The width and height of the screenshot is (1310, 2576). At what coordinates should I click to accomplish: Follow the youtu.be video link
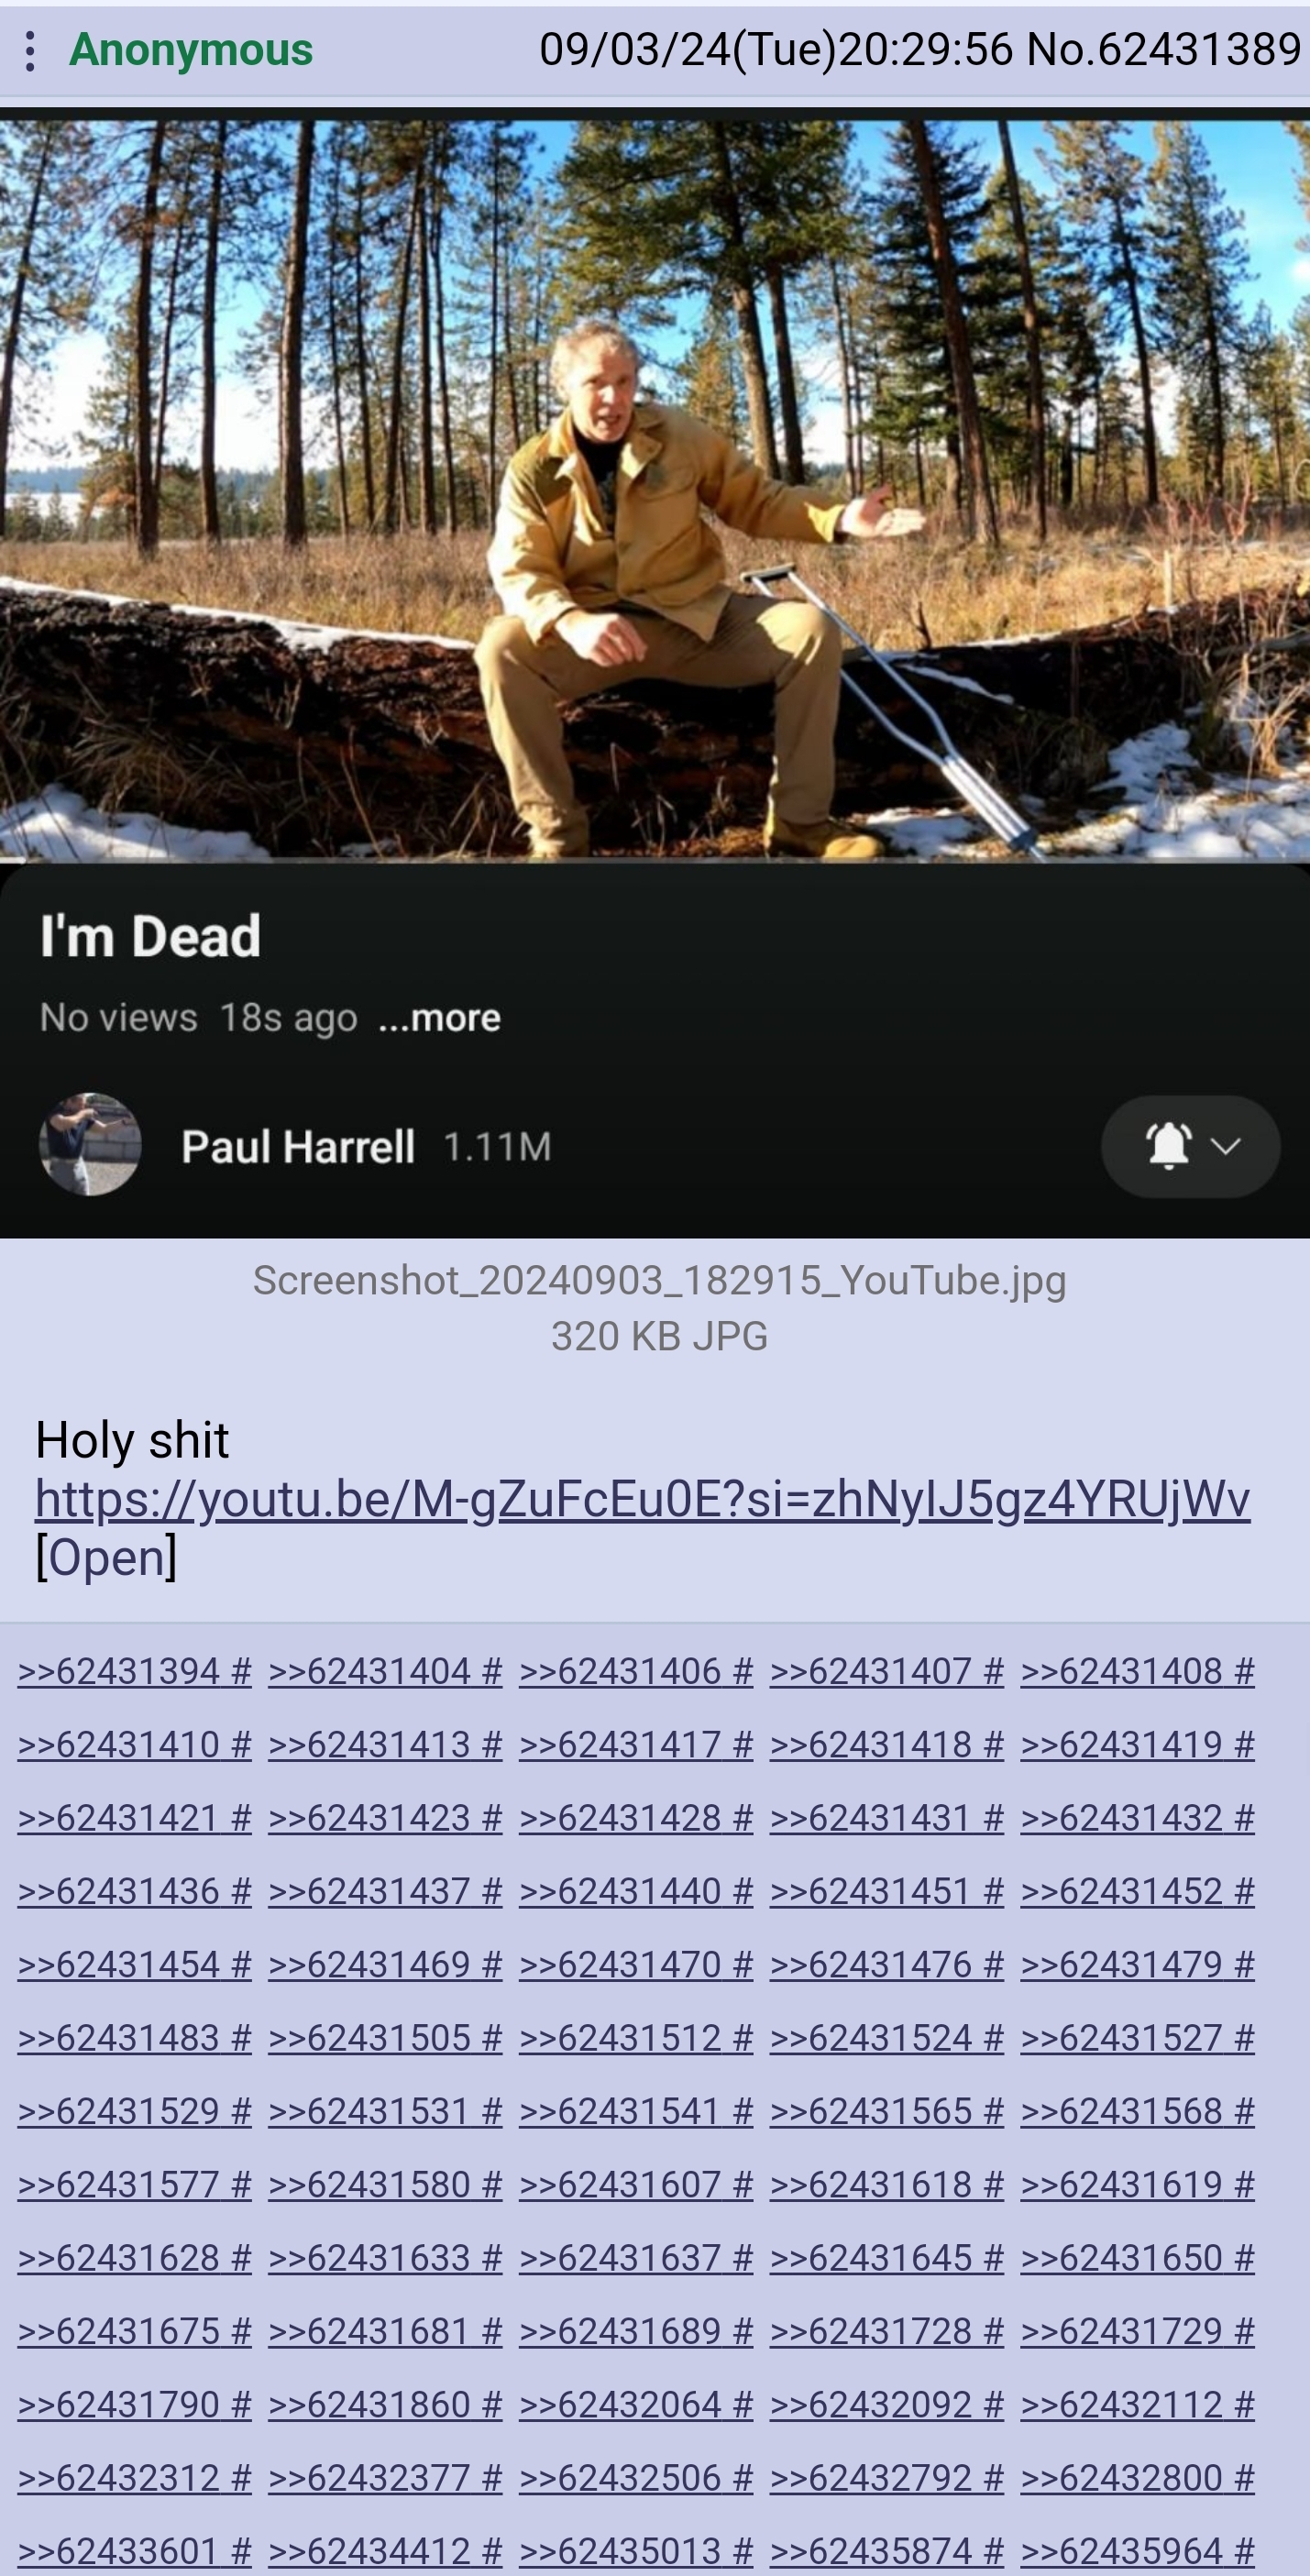pyautogui.click(x=642, y=1499)
